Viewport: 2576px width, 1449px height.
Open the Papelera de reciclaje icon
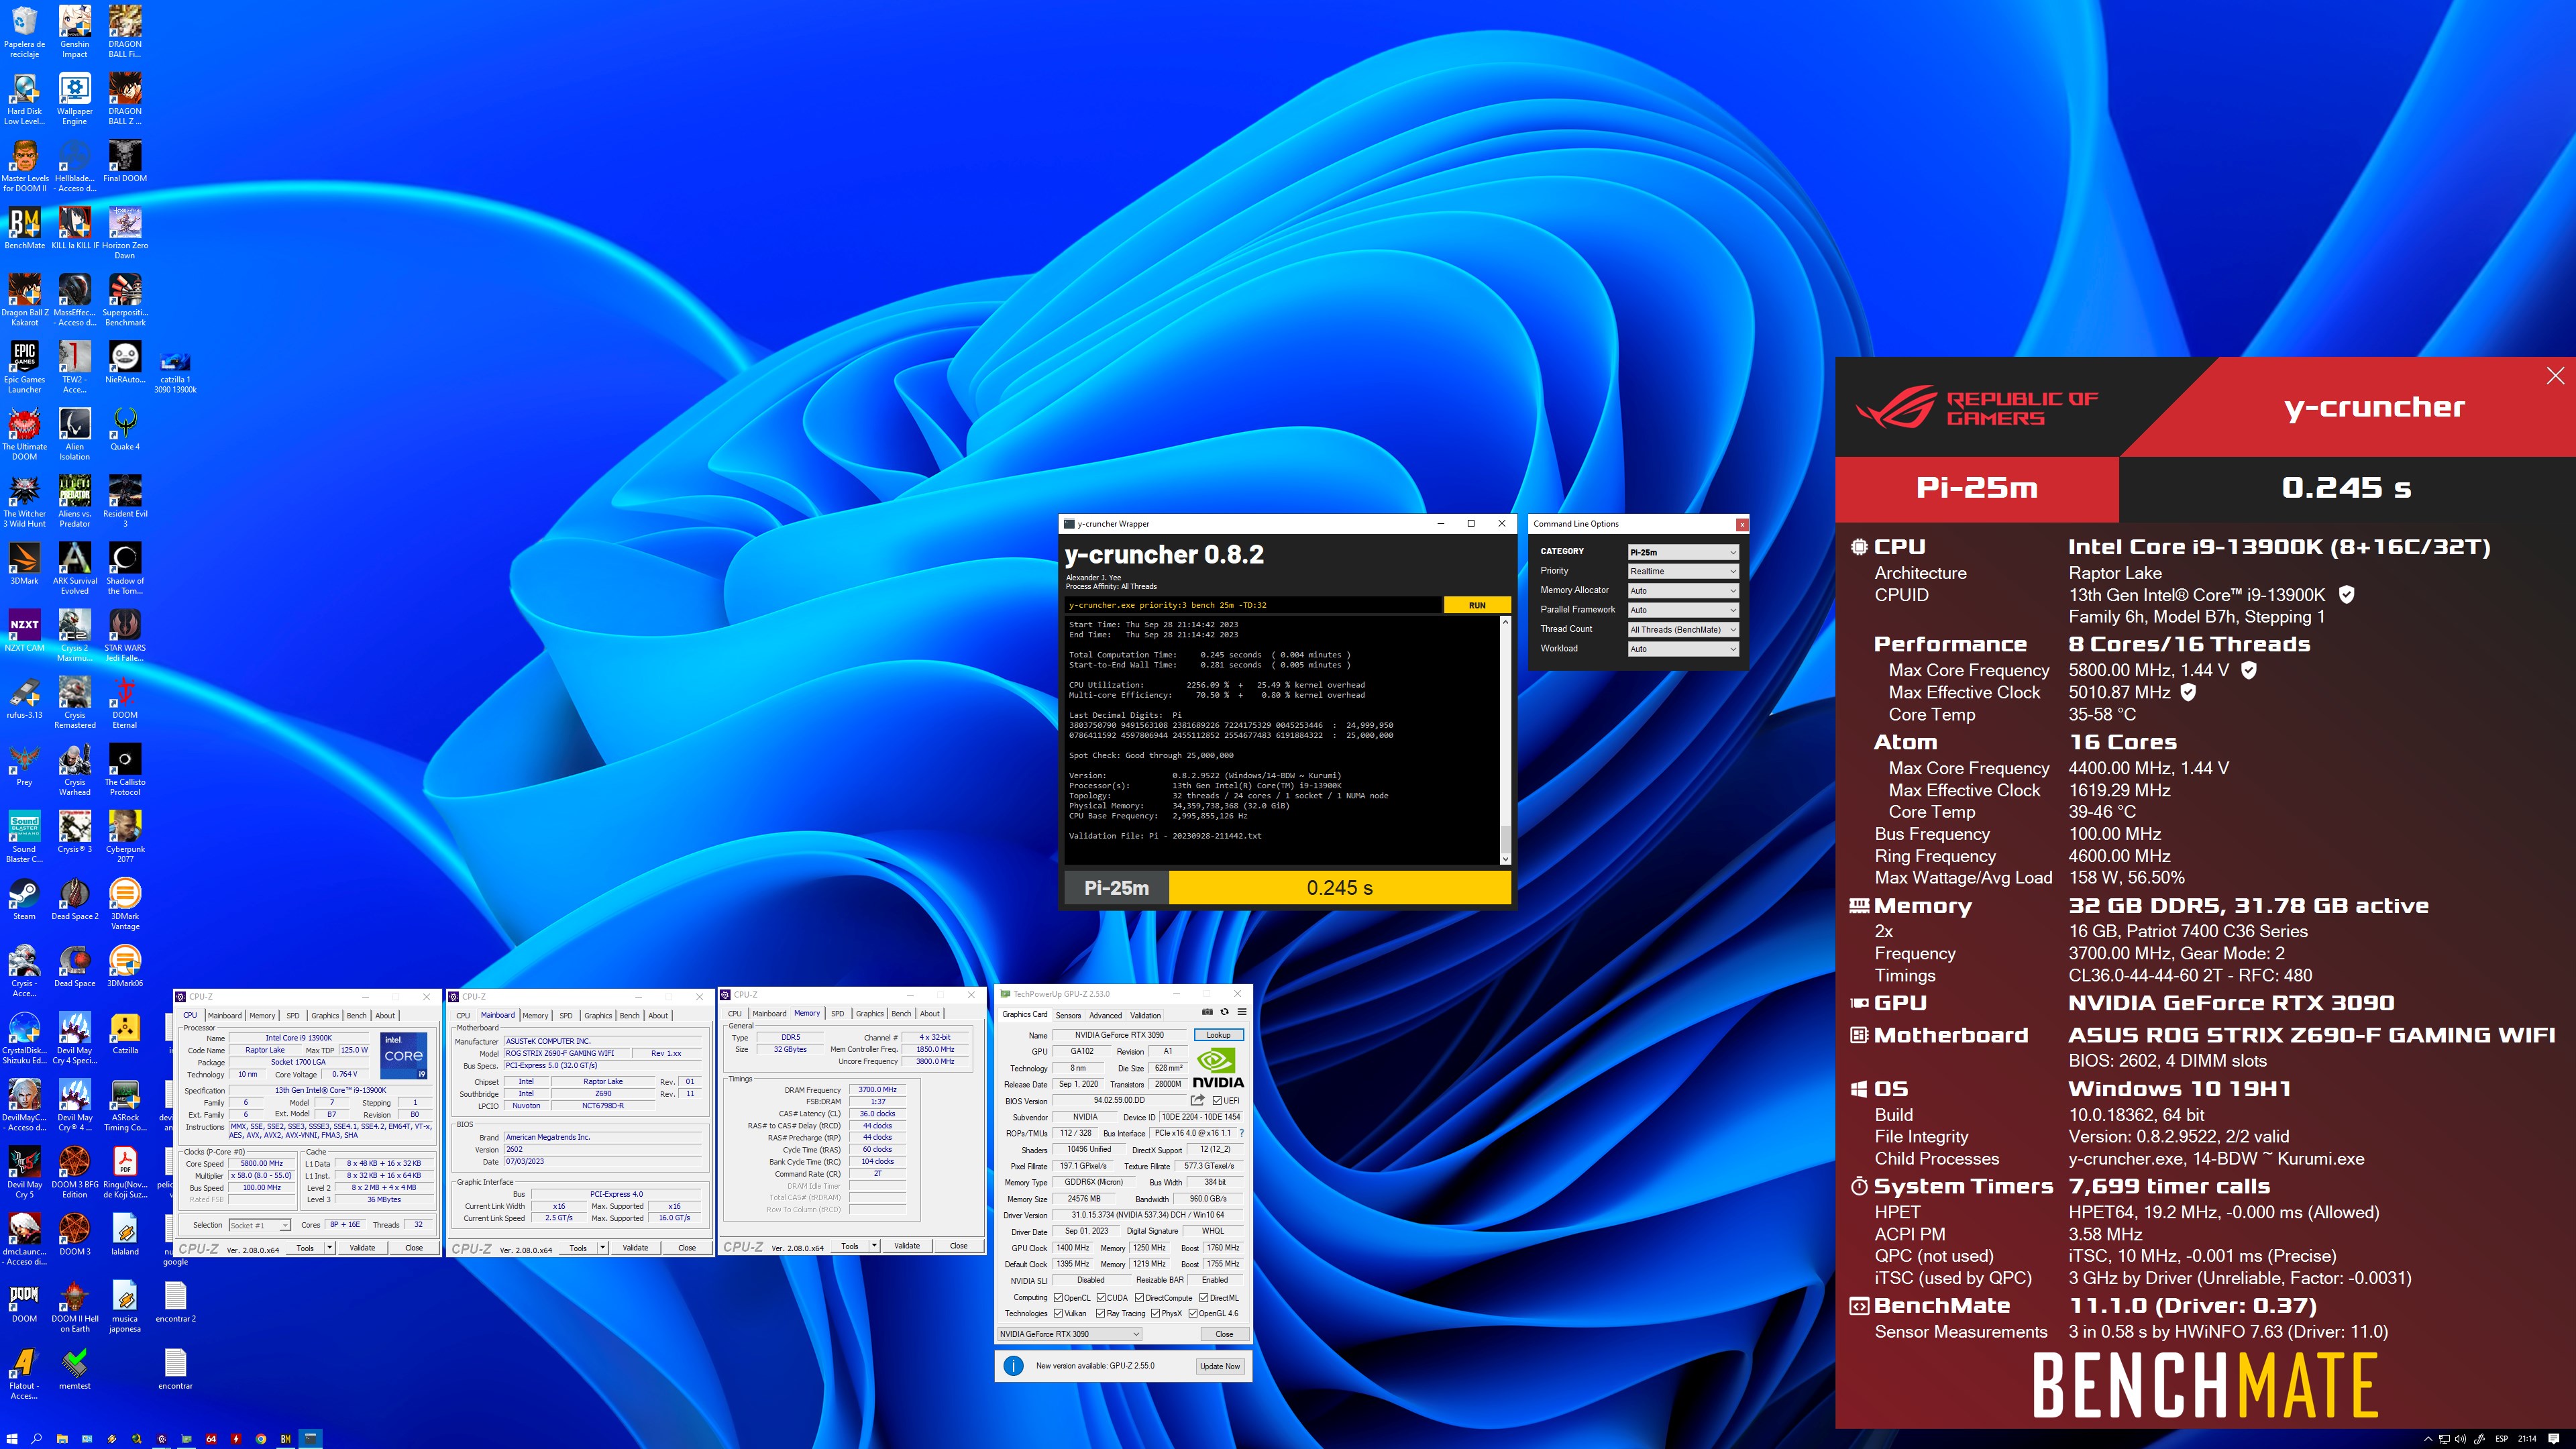click(25, 31)
